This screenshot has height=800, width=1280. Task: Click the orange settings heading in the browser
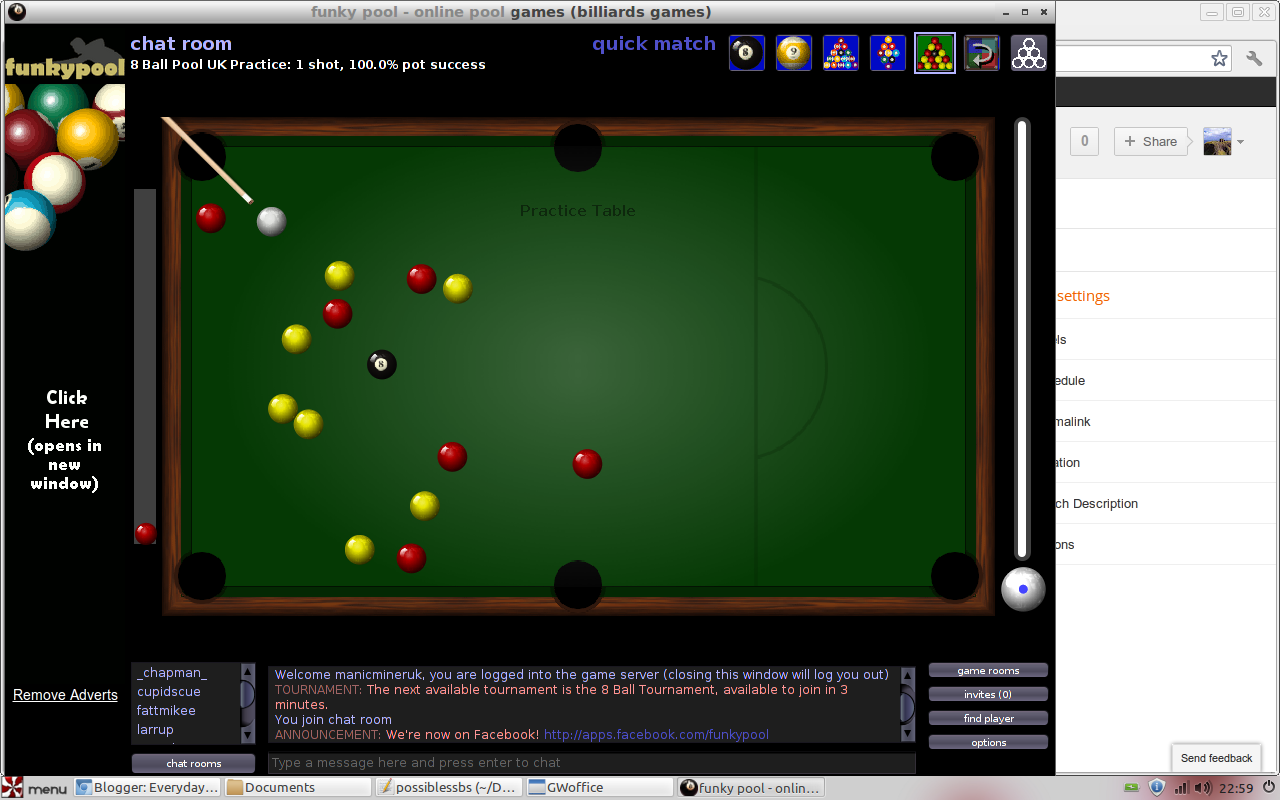coord(1083,296)
